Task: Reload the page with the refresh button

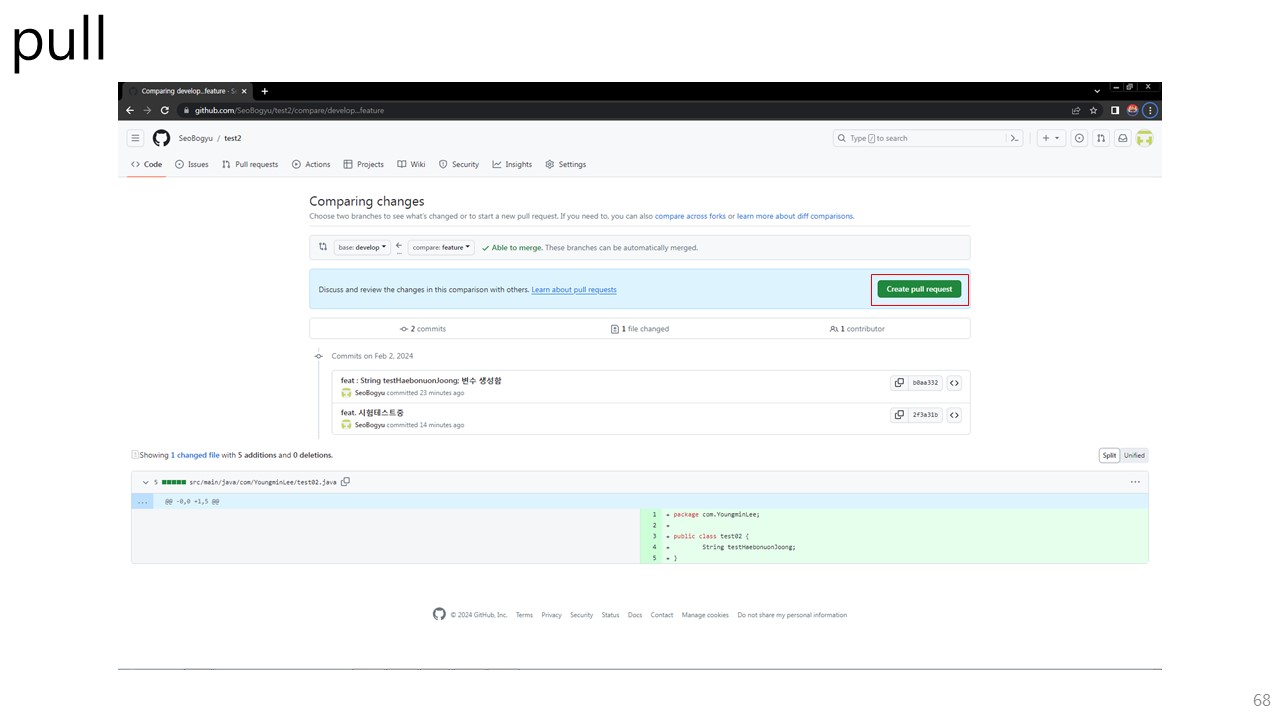Action: 165,110
